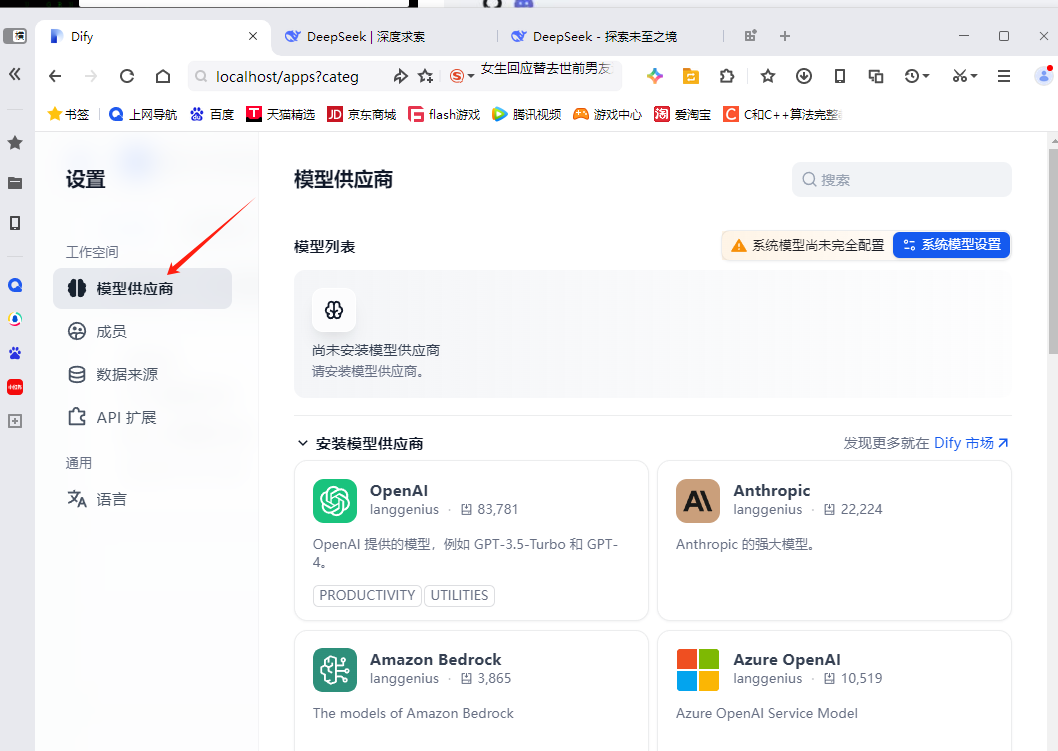
Task: Click the sidebar add-plus box icon
Action: tap(15, 421)
